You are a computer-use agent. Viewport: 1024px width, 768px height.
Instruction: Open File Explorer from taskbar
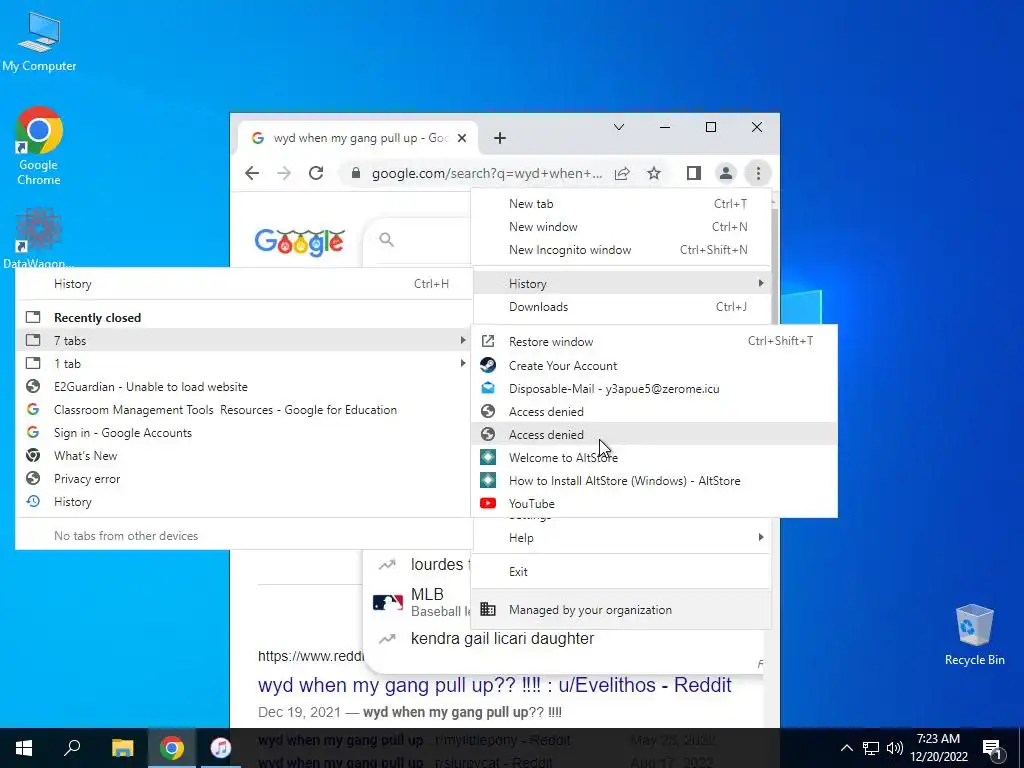(122, 748)
